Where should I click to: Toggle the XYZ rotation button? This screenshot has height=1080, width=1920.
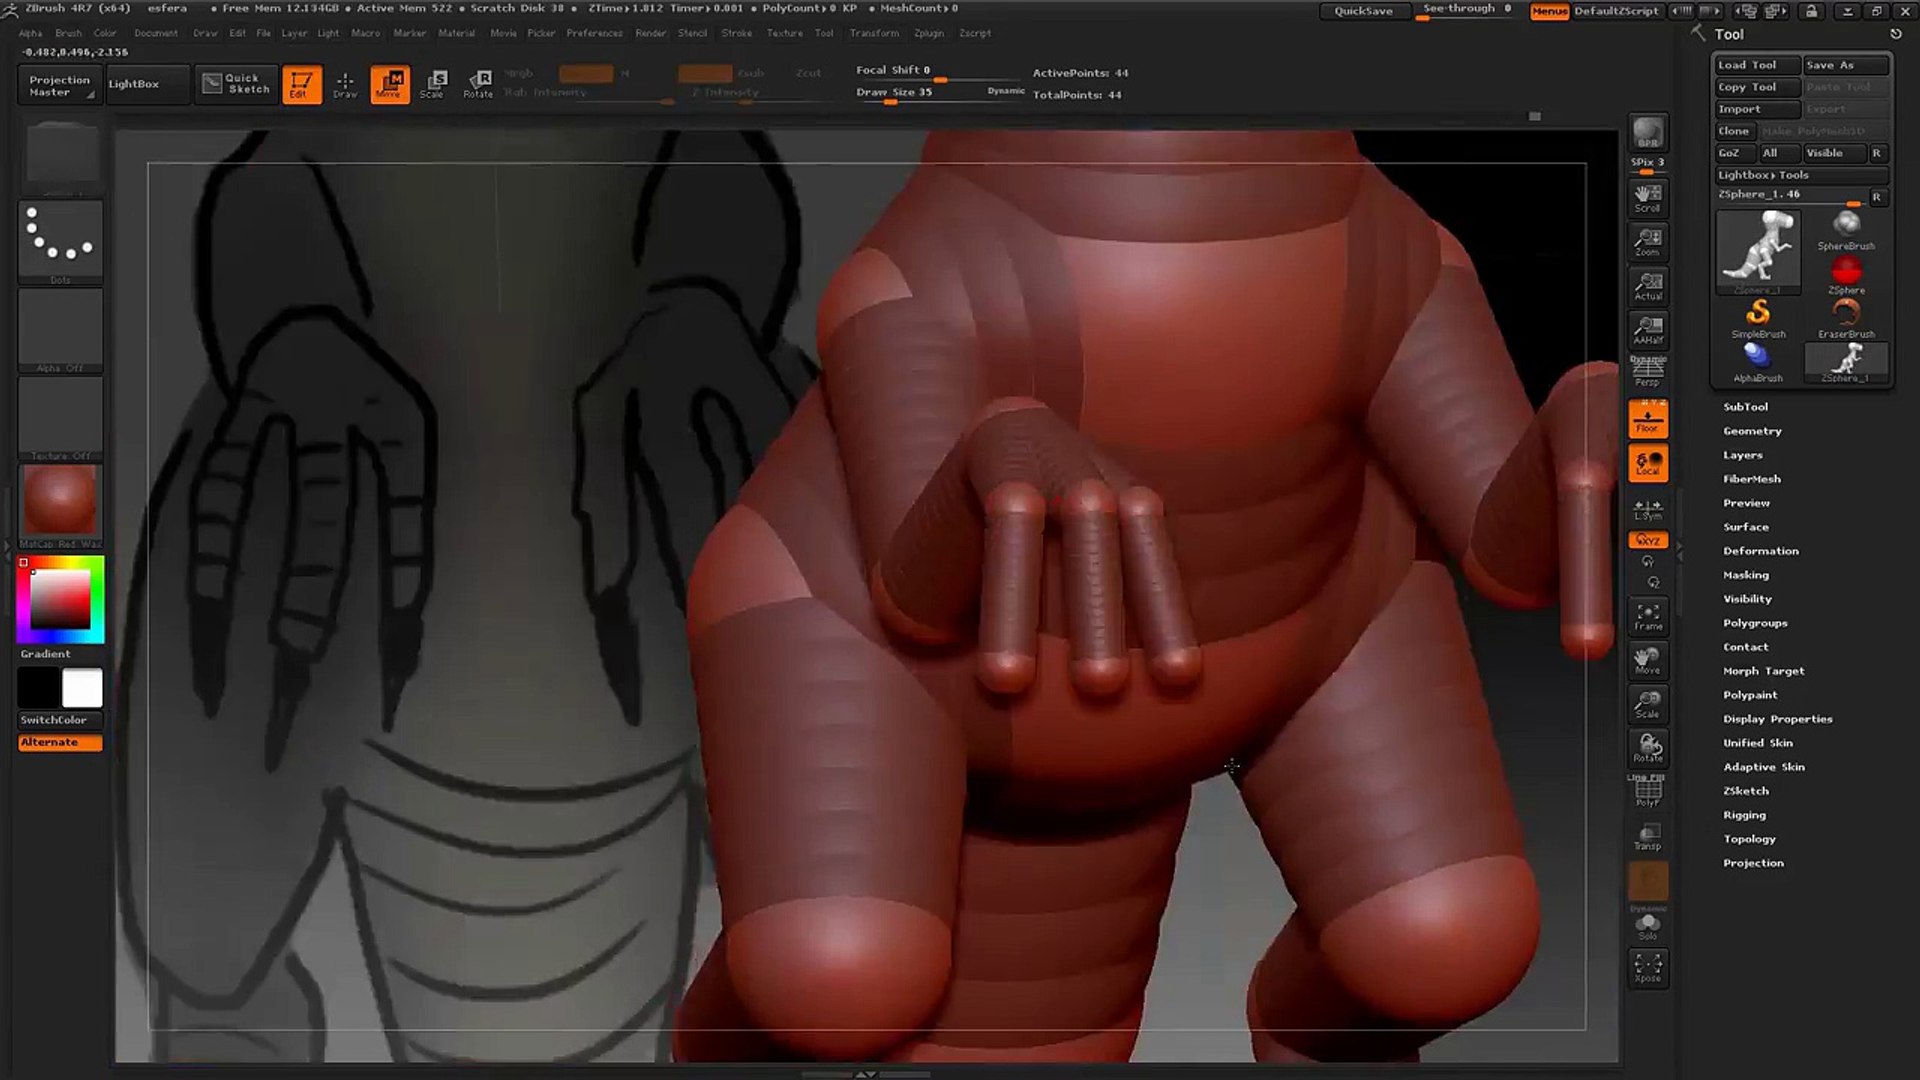(x=1647, y=540)
